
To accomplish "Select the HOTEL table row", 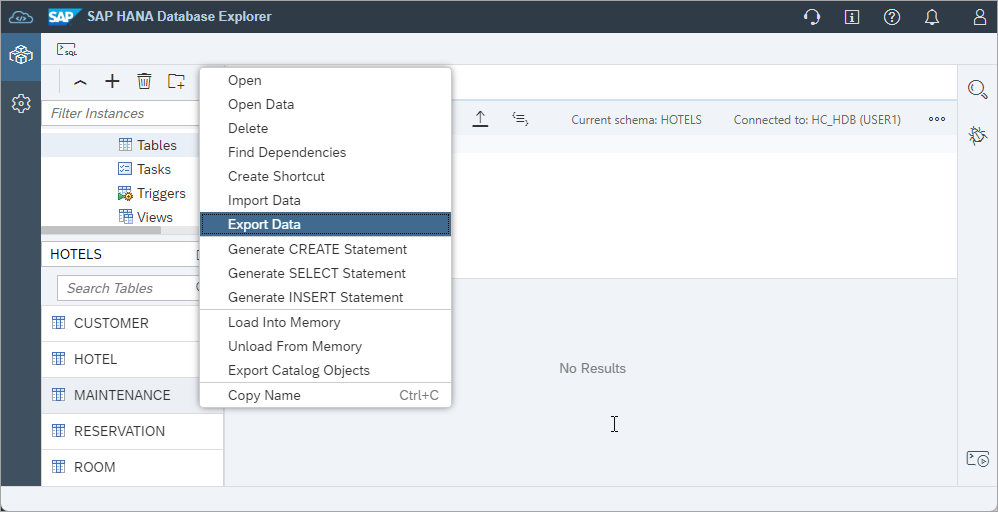I will click(x=121, y=359).
